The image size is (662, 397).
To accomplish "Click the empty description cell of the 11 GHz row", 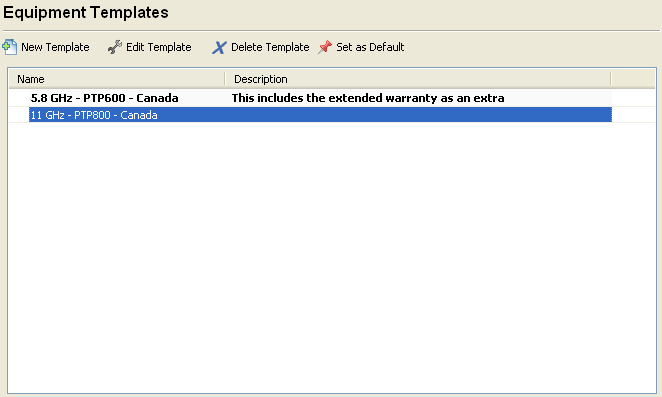I will pyautogui.click(x=418, y=115).
